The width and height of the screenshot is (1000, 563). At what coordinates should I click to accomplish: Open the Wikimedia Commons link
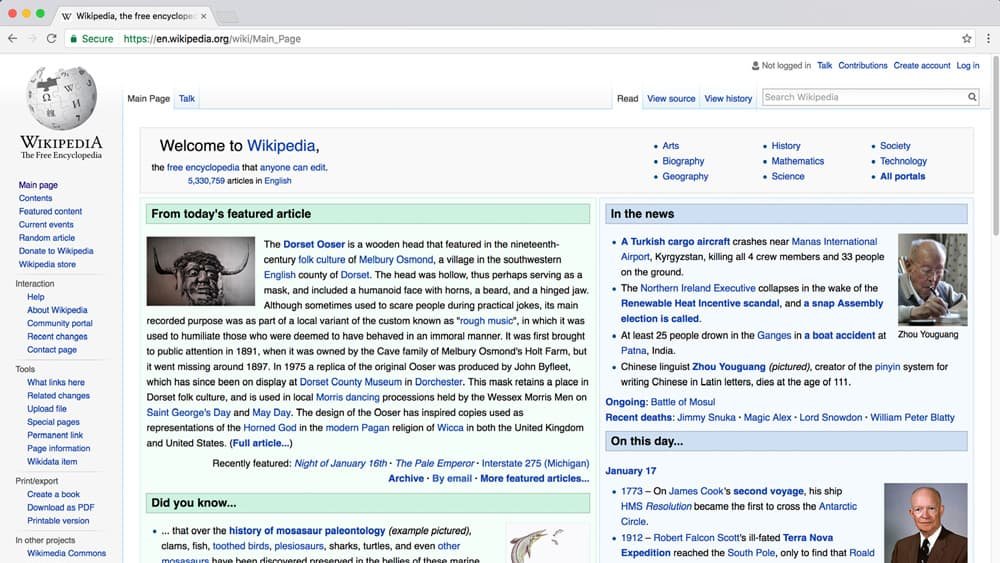click(66, 553)
